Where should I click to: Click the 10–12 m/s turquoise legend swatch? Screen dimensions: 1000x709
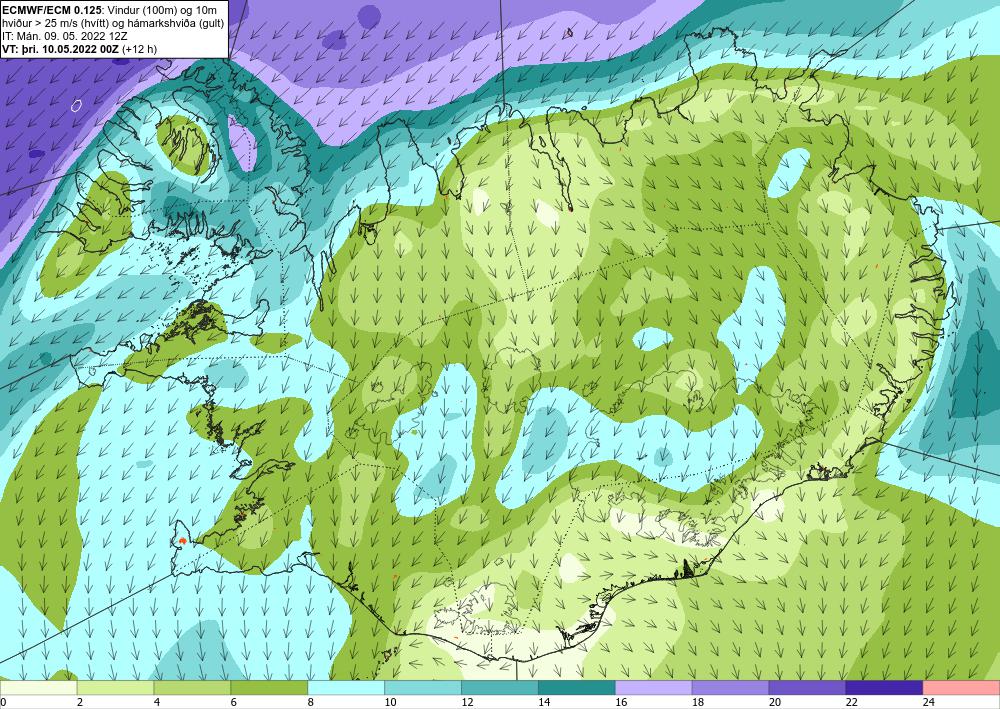point(423,688)
